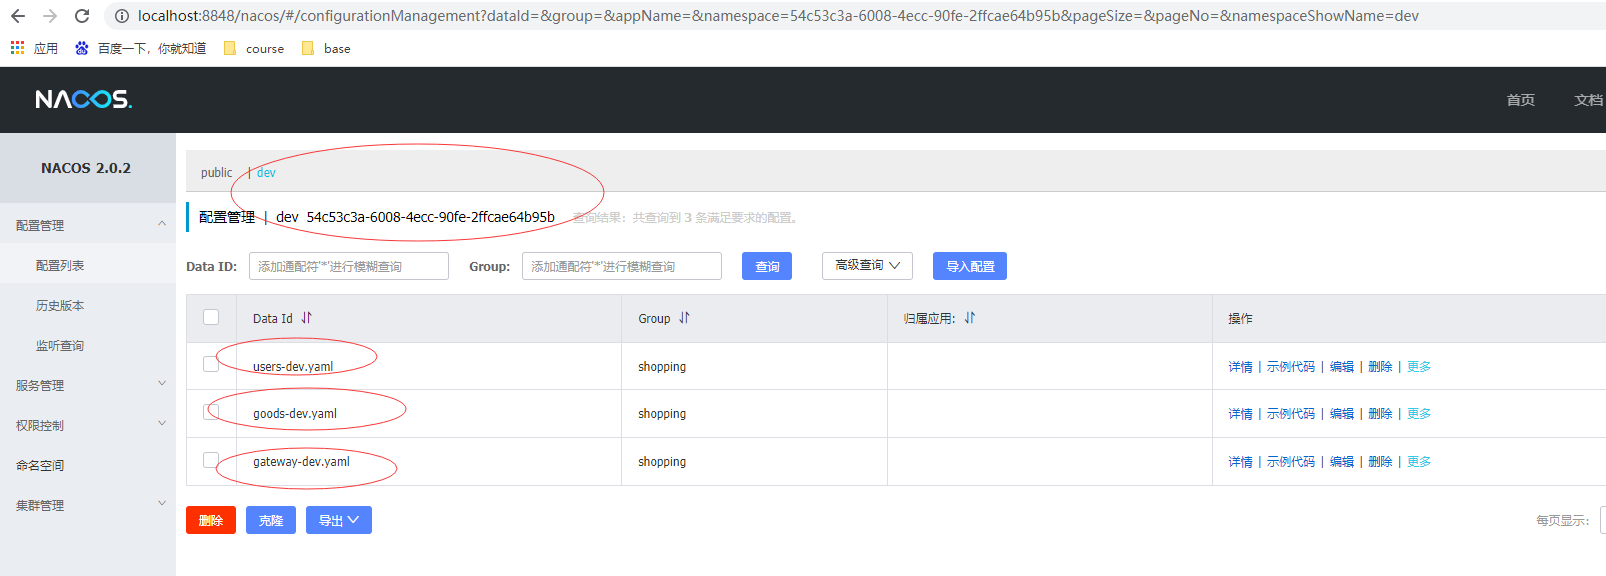Sort by Data Id column
Viewport: 1606px width, 576px height.
(307, 318)
